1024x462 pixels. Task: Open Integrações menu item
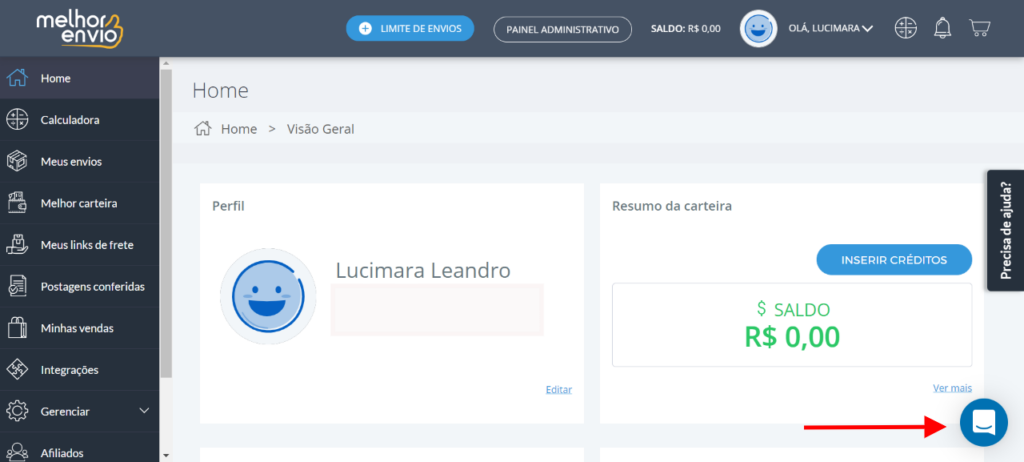coord(80,370)
